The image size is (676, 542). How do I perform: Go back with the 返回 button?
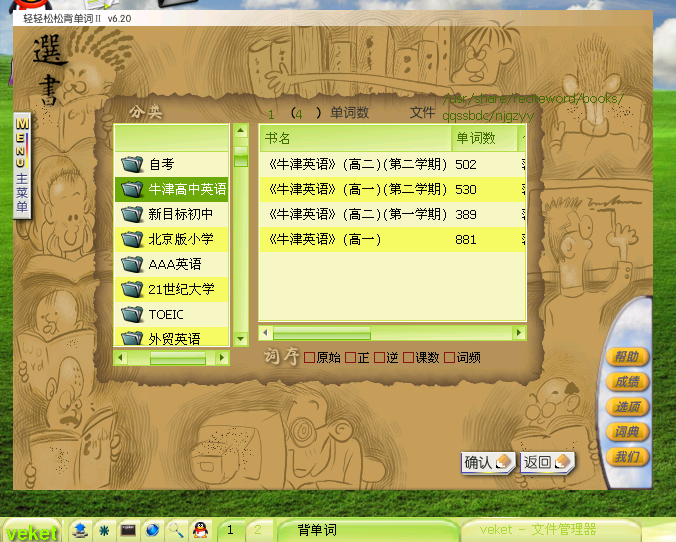coord(547,463)
